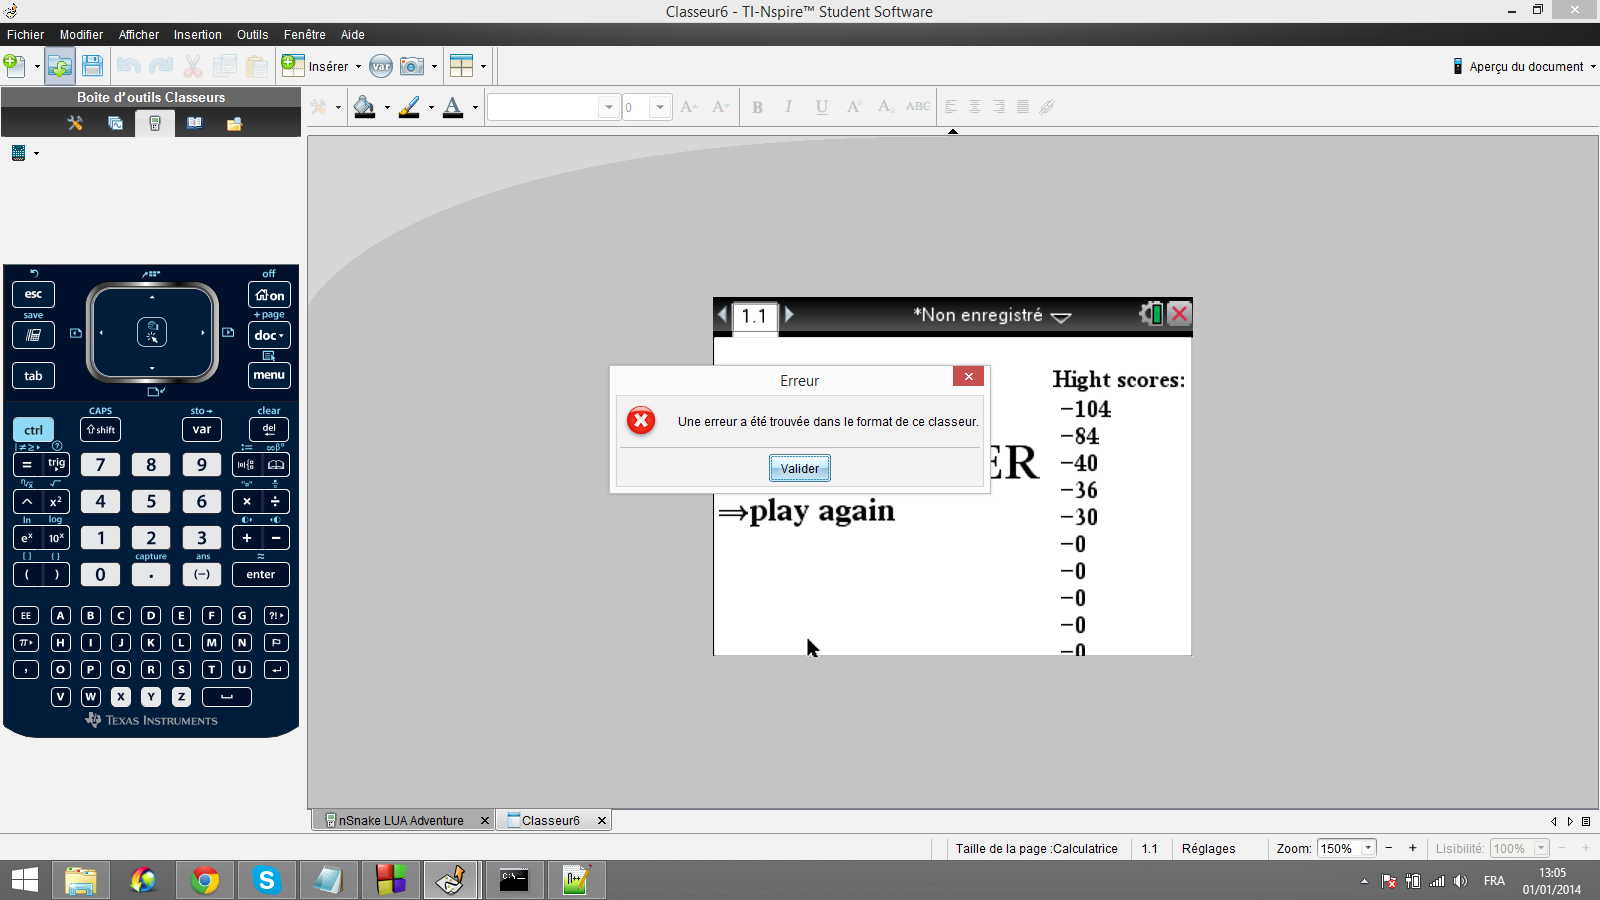Viewport: 1600px width, 900px height.
Task: Click the var variables icon in toolbar
Action: [x=381, y=66]
